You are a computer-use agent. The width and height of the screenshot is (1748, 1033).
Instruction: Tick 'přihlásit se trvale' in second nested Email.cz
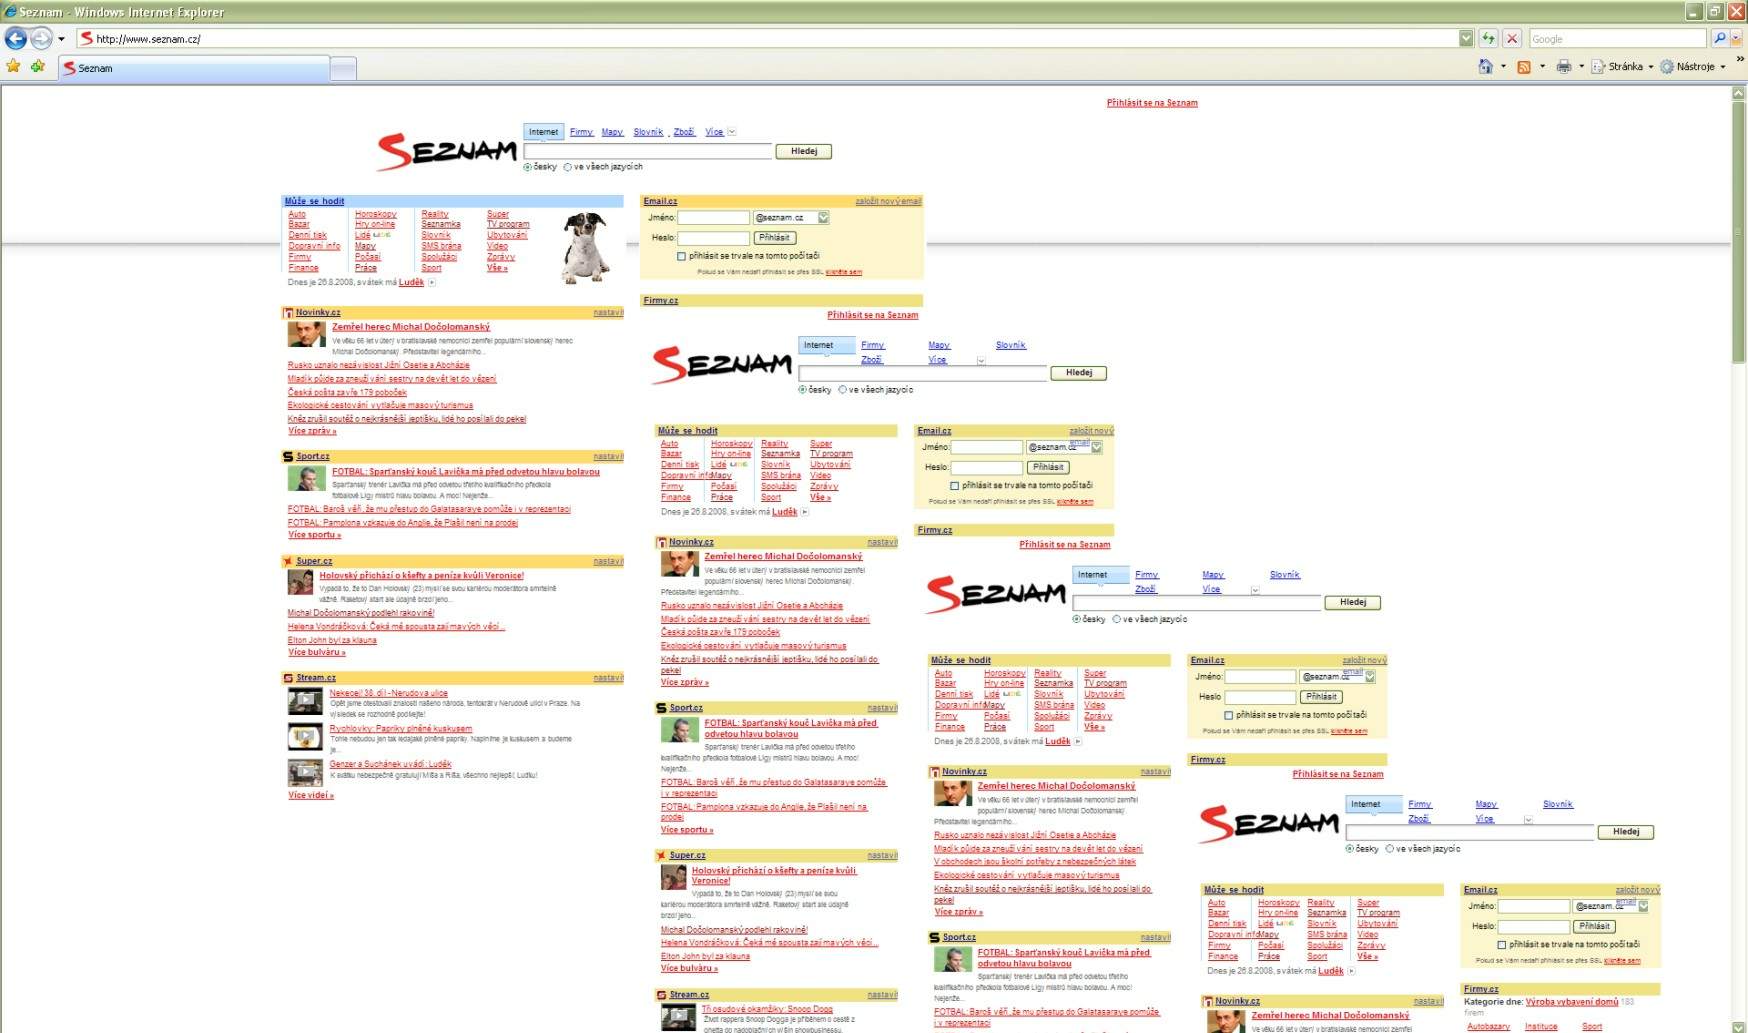tap(954, 486)
